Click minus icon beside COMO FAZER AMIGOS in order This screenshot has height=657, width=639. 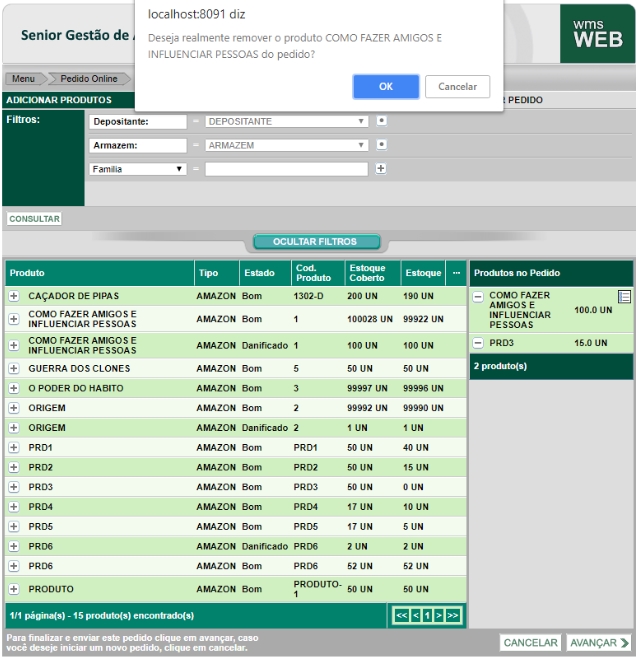click(x=478, y=297)
